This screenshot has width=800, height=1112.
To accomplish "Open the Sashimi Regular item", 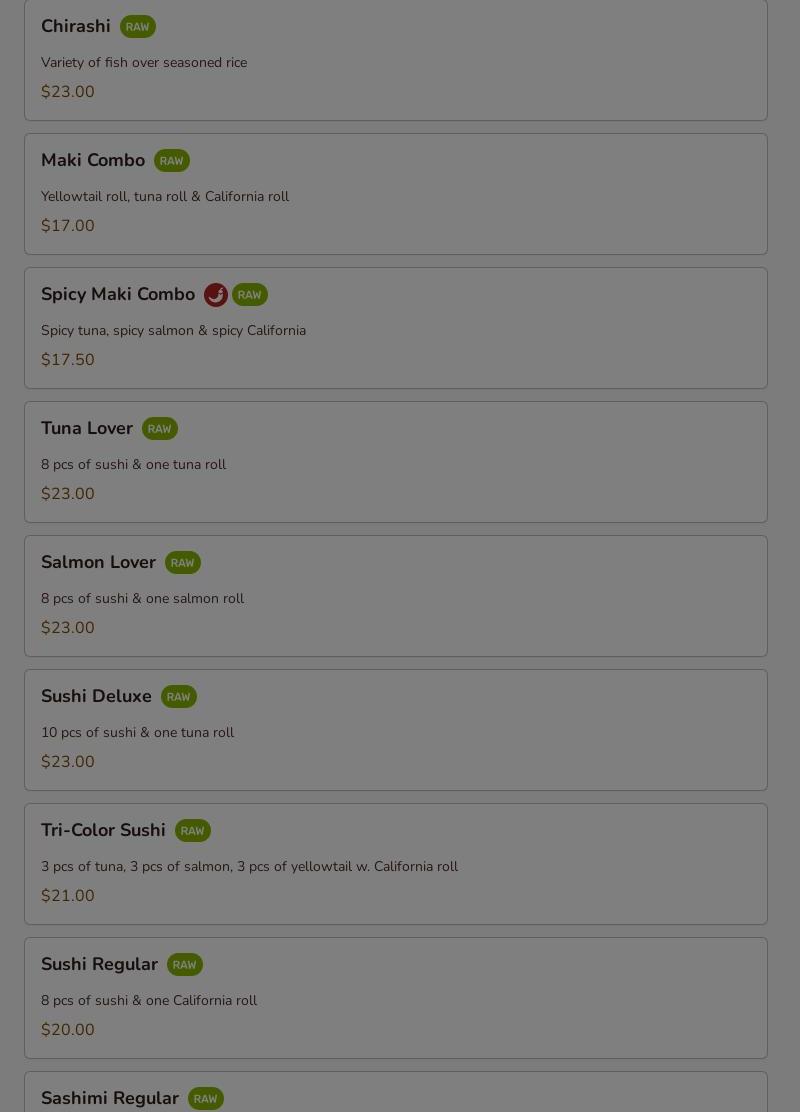I will pos(396,1092).
